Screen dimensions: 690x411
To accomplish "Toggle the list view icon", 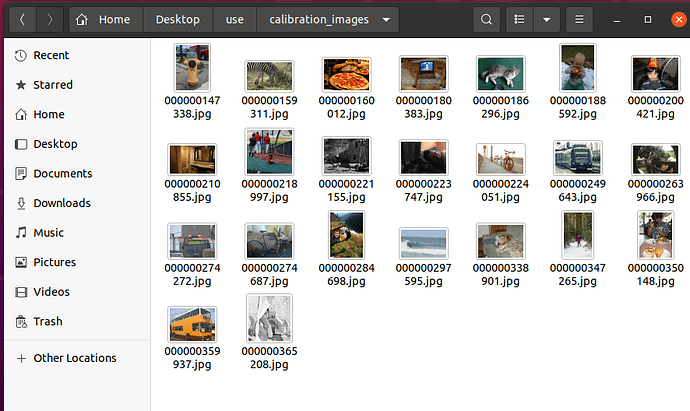I will [518, 20].
